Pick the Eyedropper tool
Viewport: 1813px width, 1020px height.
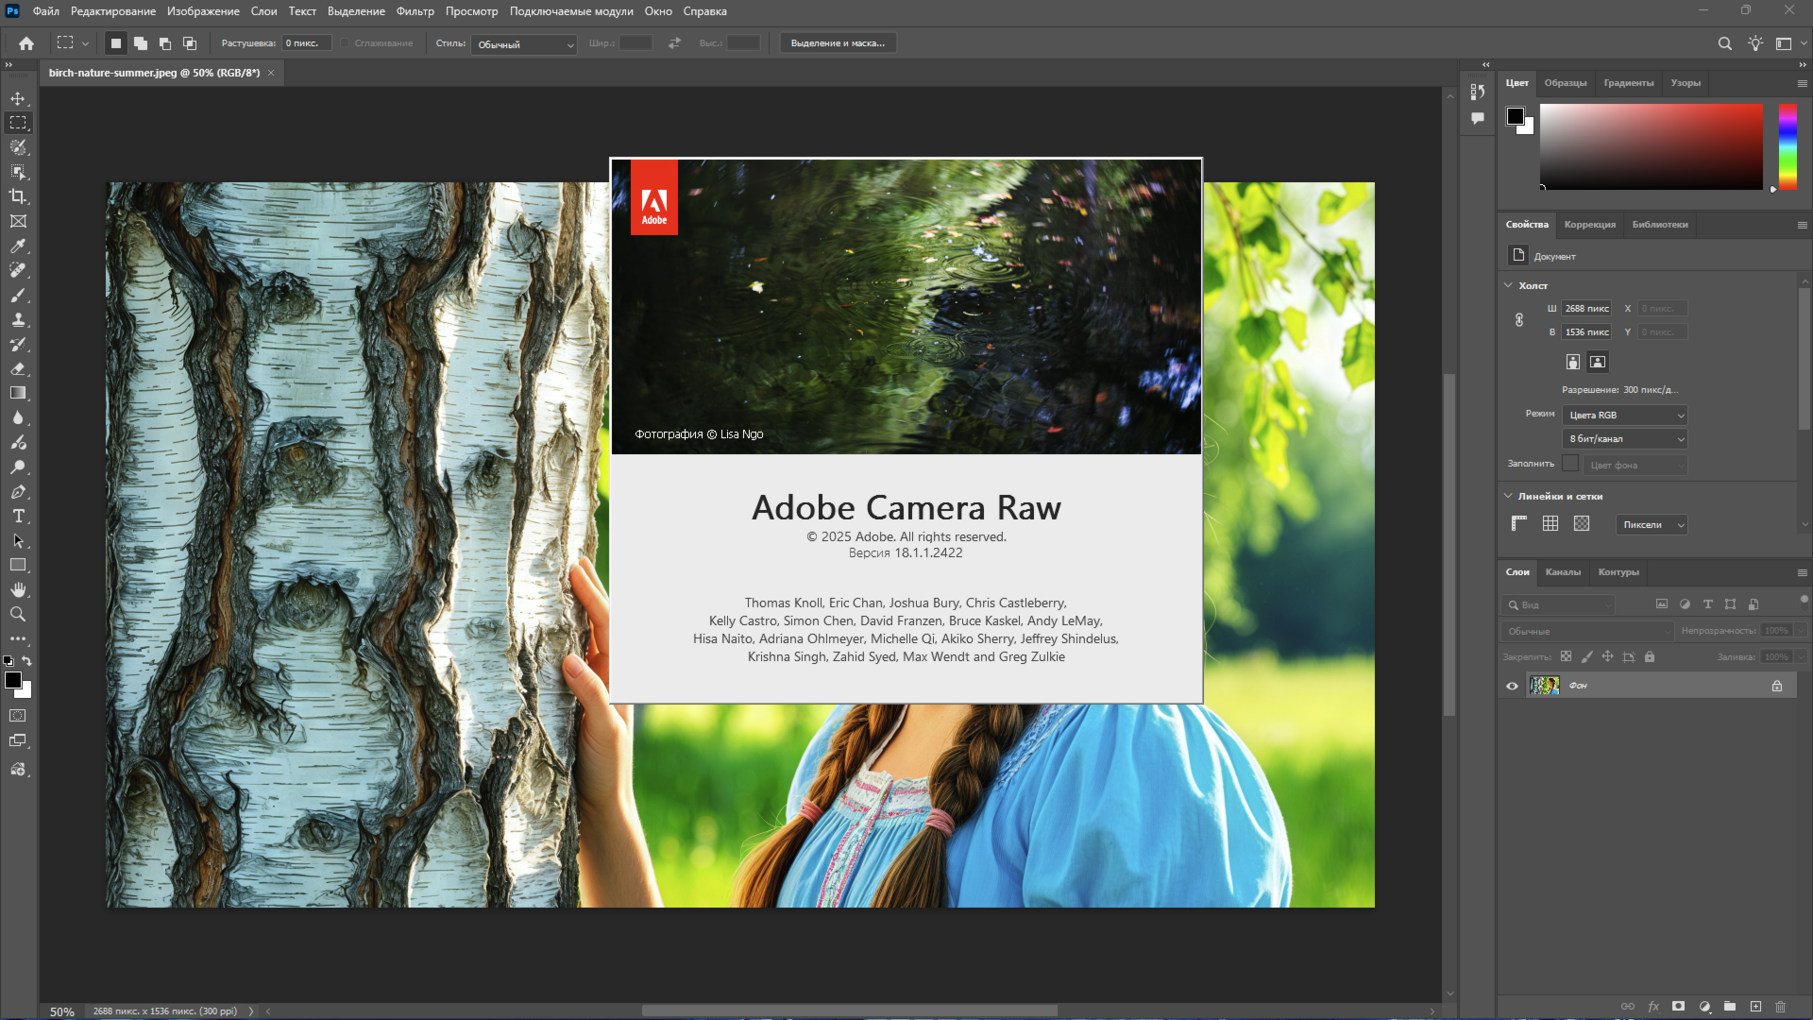click(x=18, y=246)
